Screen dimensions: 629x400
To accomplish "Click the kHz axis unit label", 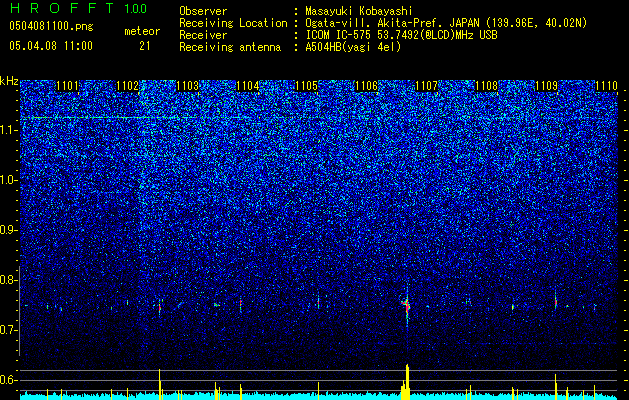I will coord(9,81).
